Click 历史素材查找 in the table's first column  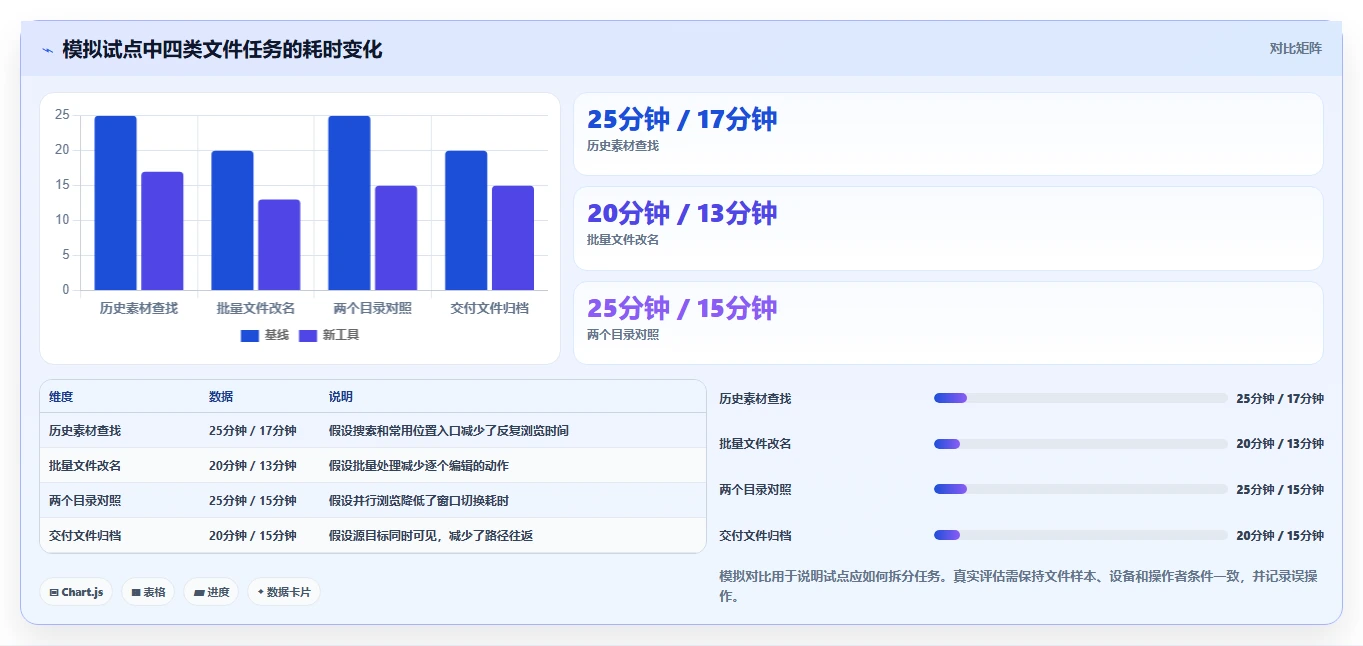point(85,431)
